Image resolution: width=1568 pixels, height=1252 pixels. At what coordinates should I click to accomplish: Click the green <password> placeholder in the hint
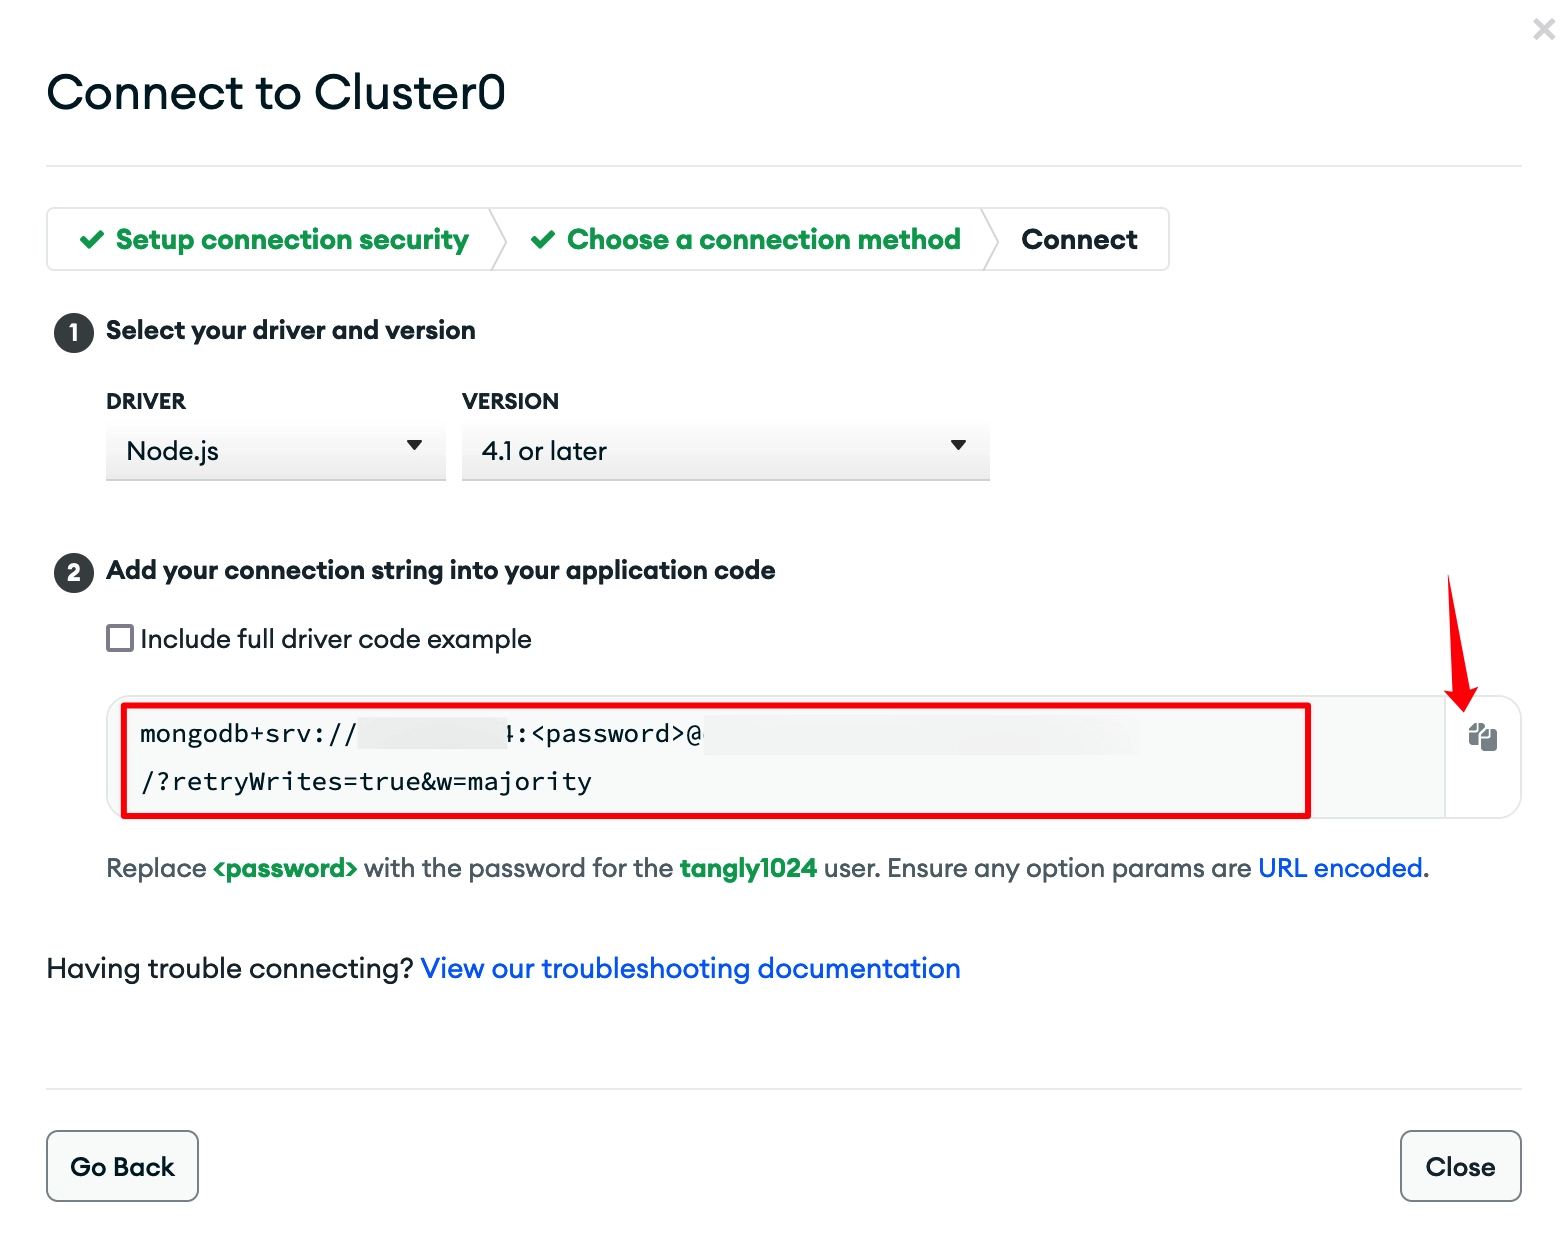(285, 868)
